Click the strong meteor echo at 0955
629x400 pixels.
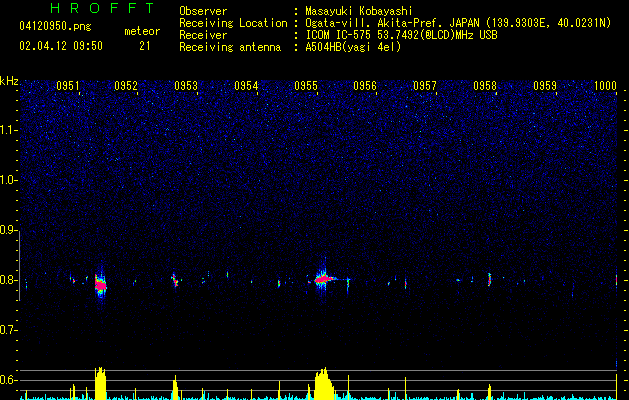click(x=324, y=278)
